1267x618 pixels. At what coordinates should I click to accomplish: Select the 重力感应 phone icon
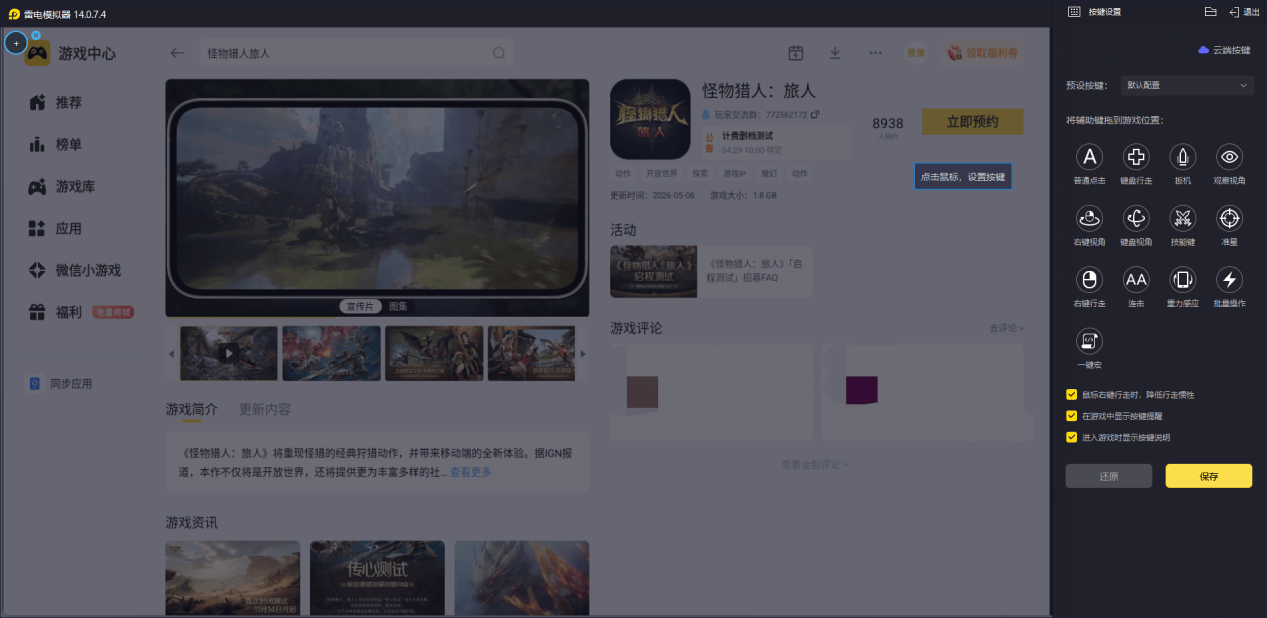coord(1183,279)
